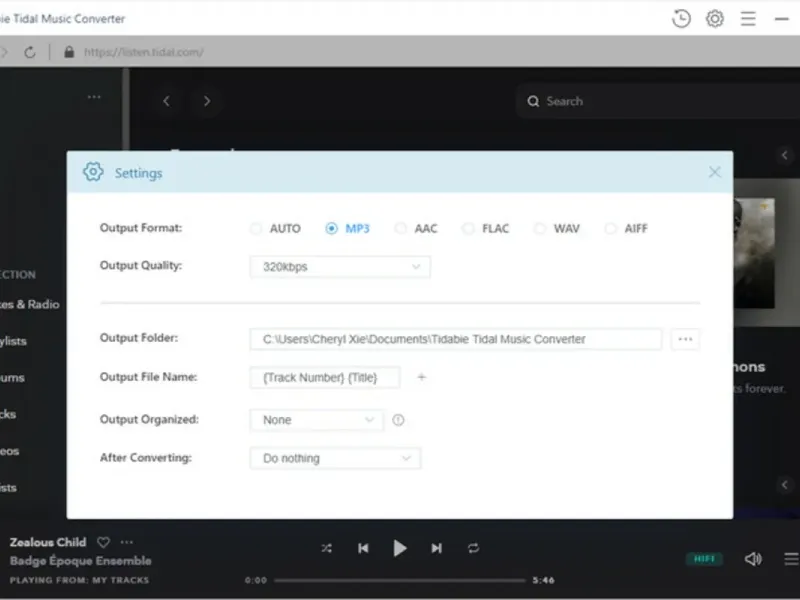Toggle repeat mode
Viewport: 800px width, 600px height.
pos(473,548)
